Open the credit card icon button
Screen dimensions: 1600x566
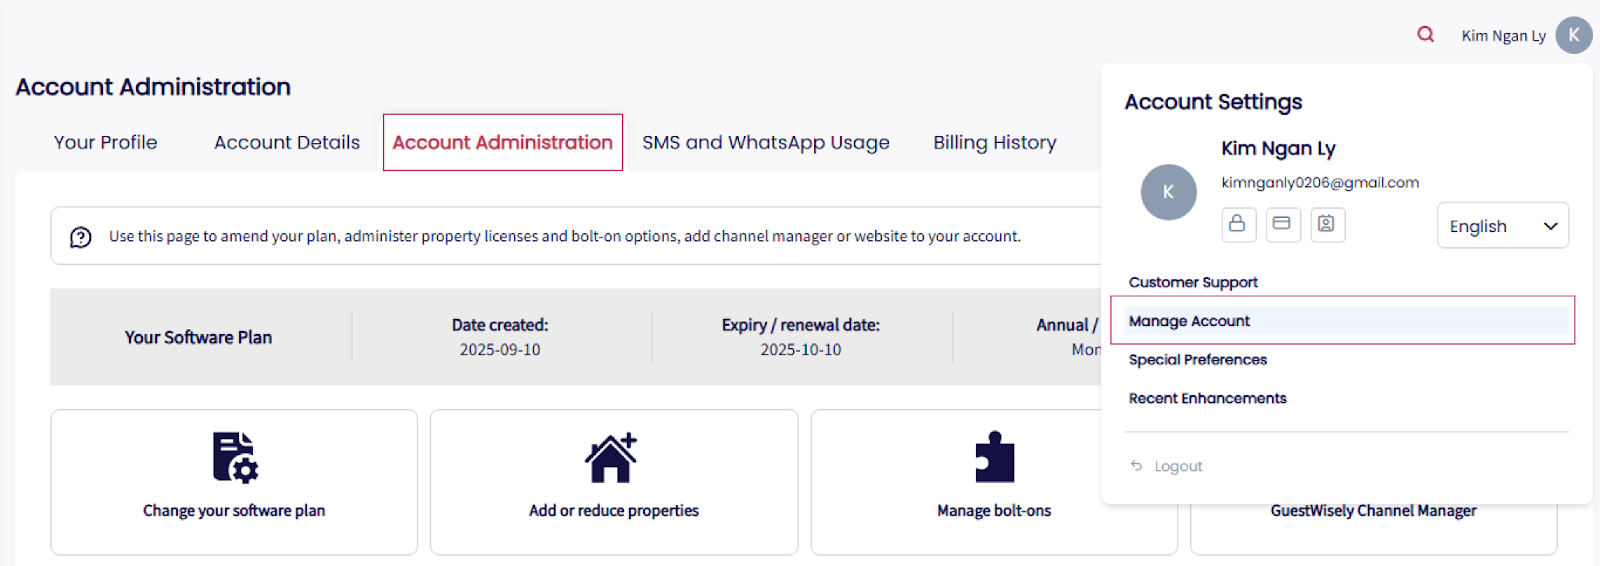point(1282,224)
